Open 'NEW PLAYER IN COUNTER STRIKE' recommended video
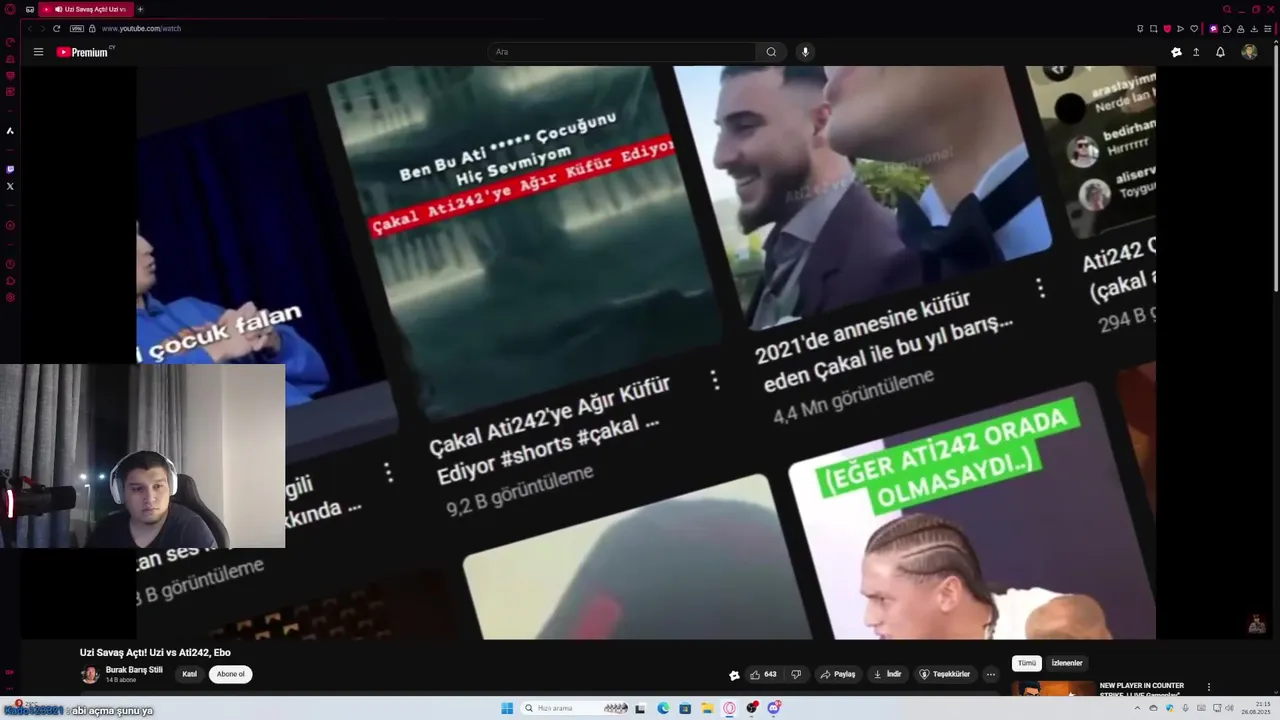Screen dimensions: 1280x720 click(1141, 689)
